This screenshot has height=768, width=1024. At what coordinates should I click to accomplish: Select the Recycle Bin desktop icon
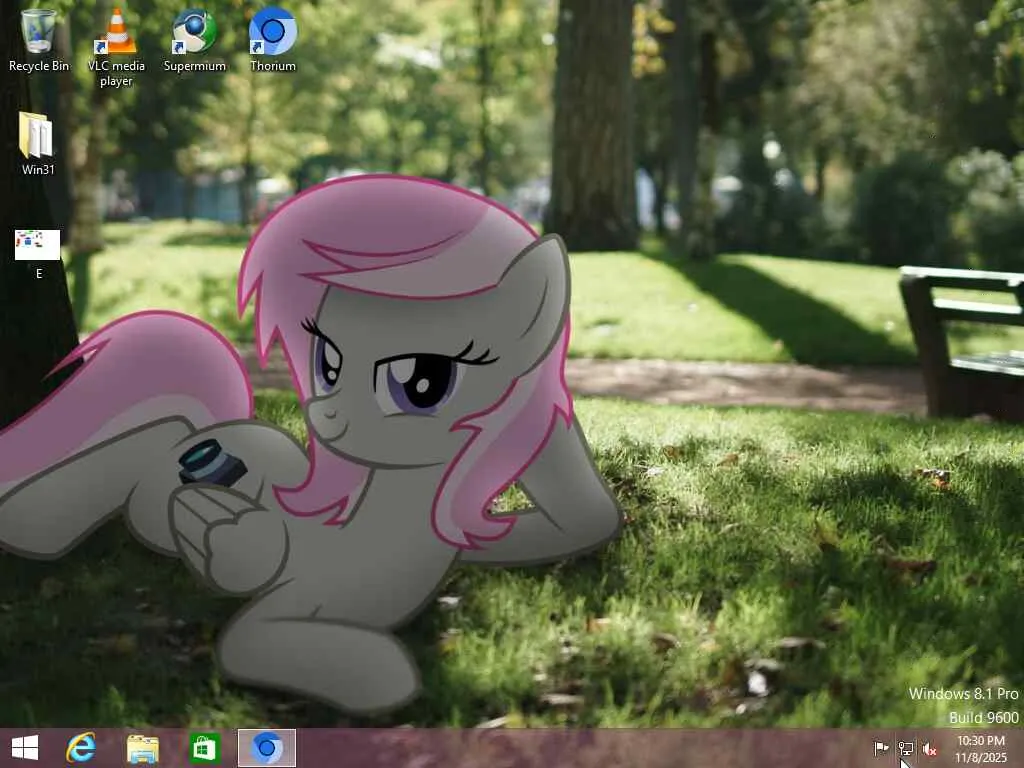point(39,40)
